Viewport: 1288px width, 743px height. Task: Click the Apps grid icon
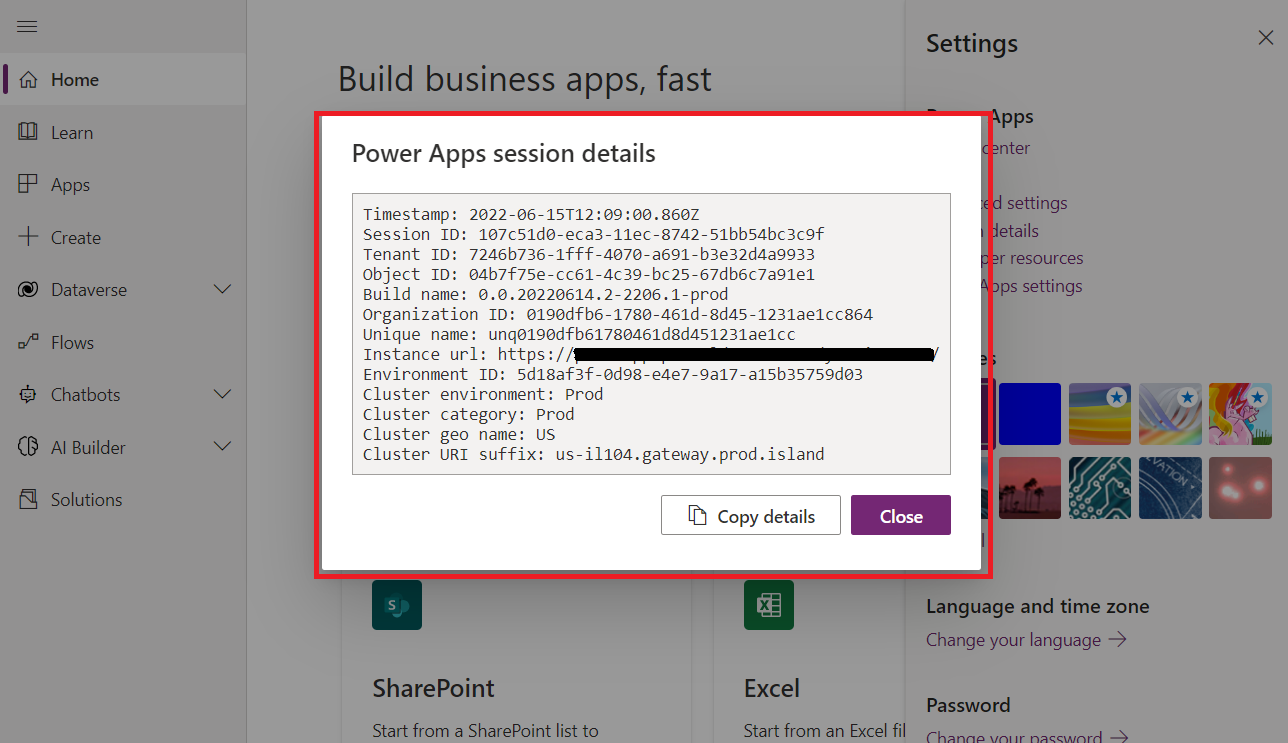tap(28, 185)
